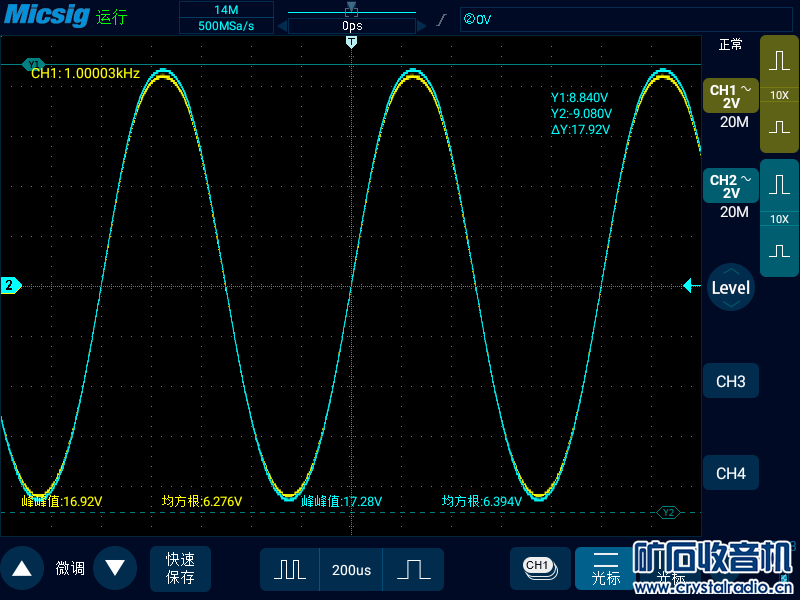The height and width of the screenshot is (600, 800).
Task: Tap the trigger position T marker
Action: [x=351, y=42]
